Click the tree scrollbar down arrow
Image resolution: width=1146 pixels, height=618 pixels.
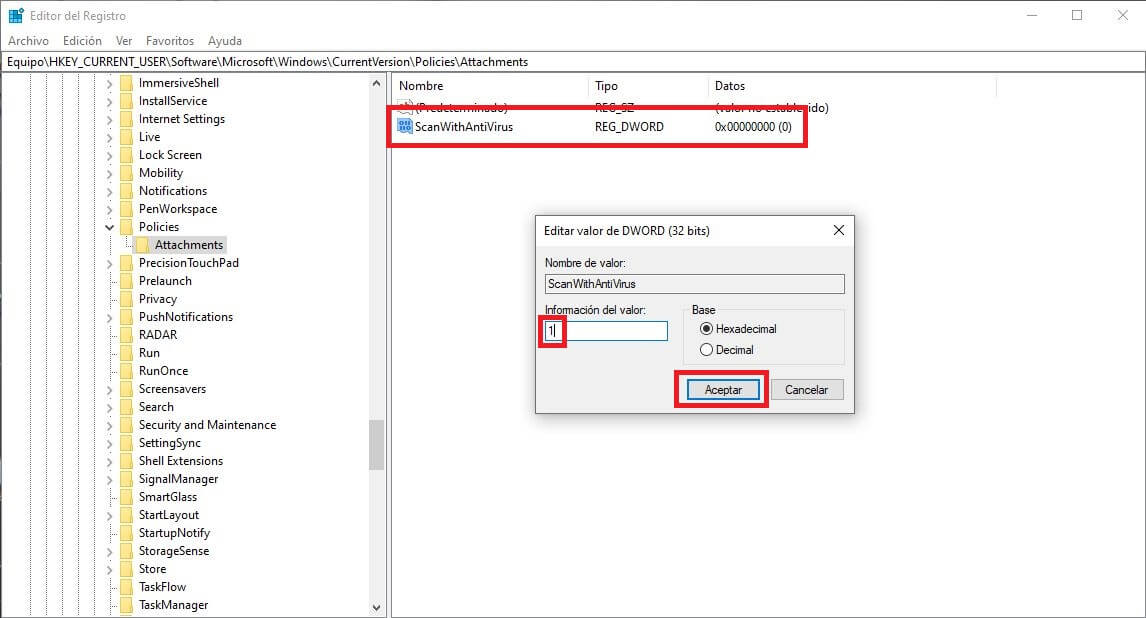coord(376,607)
